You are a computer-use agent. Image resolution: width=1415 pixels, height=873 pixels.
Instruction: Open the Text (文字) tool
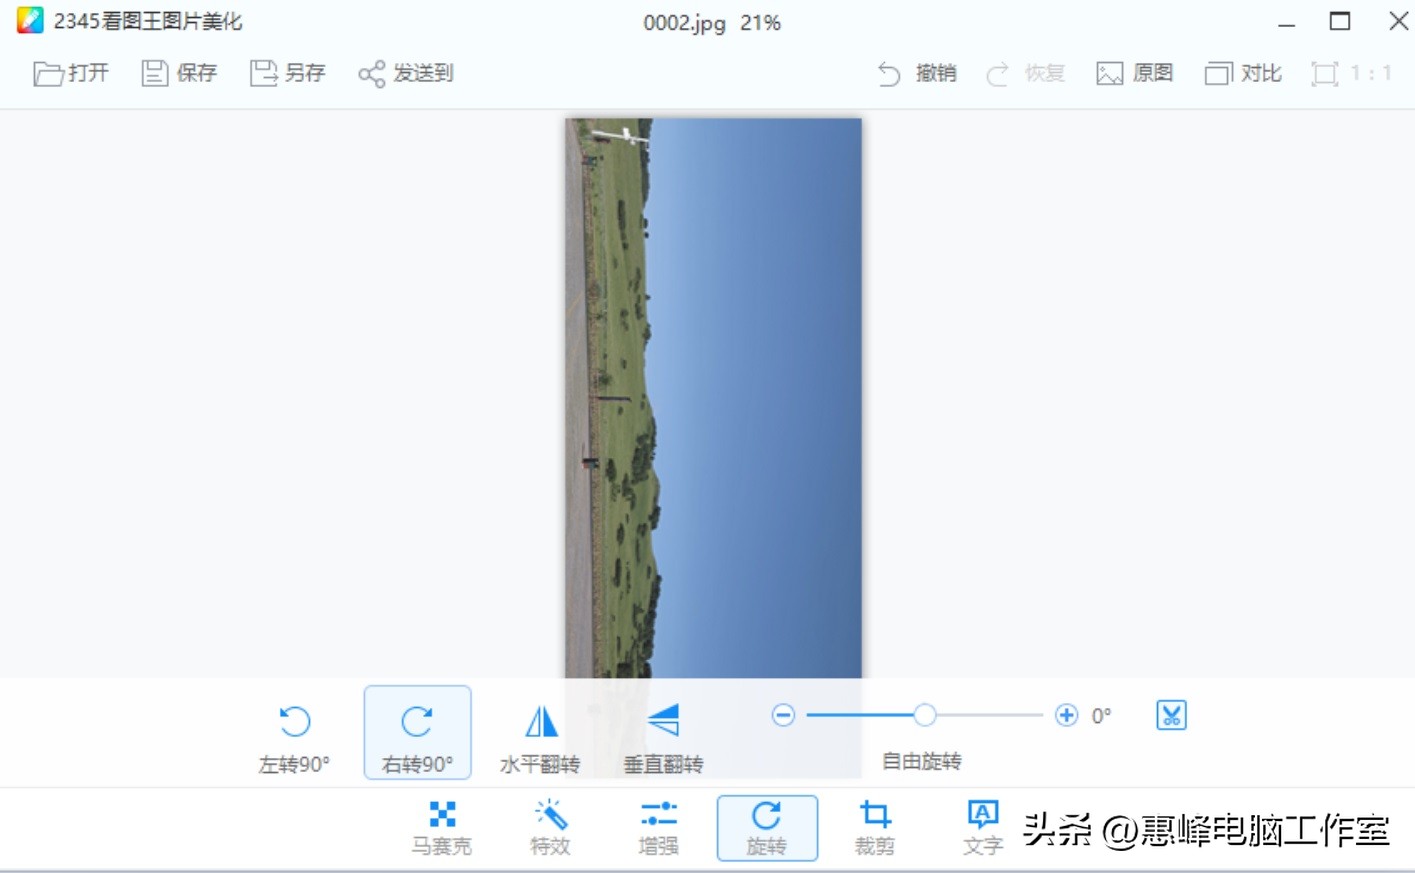[983, 827]
